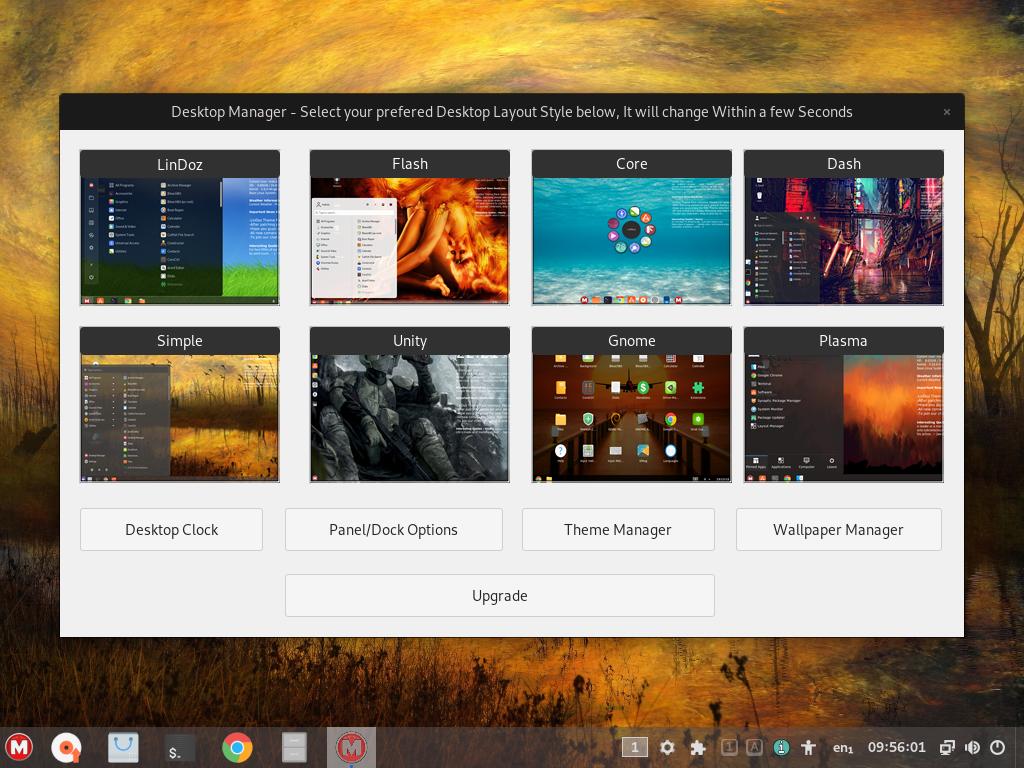Choose the Unity layout preview
Viewport: 1024px width, 768px height.
(x=409, y=404)
